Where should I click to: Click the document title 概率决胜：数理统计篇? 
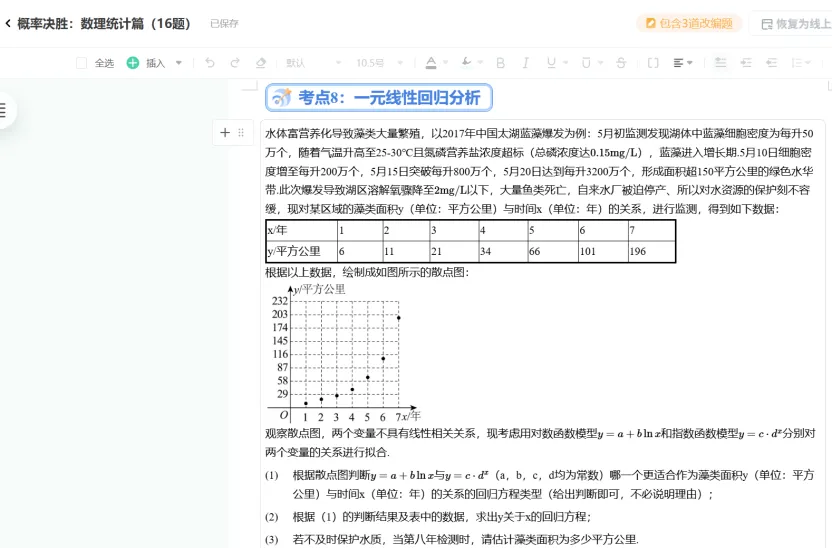pyautogui.click(x=104, y=23)
